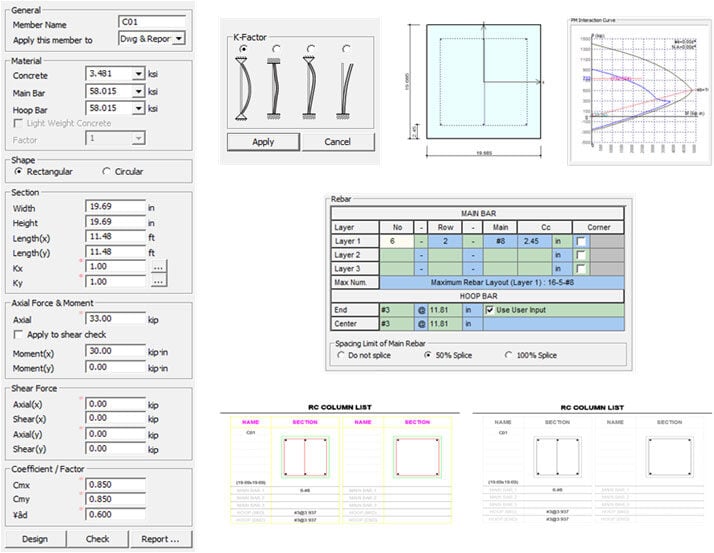714x553 pixels.
Task: Enable Apply to shear check
Action: coord(18,333)
